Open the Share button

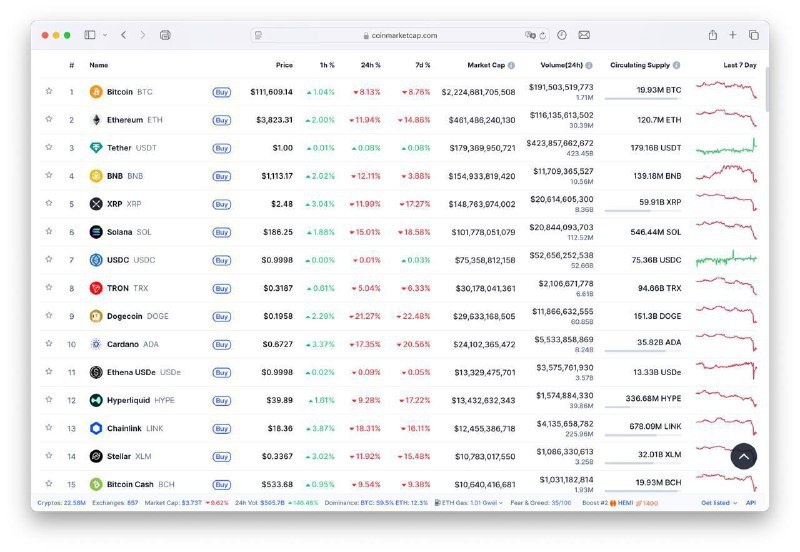coord(713,35)
